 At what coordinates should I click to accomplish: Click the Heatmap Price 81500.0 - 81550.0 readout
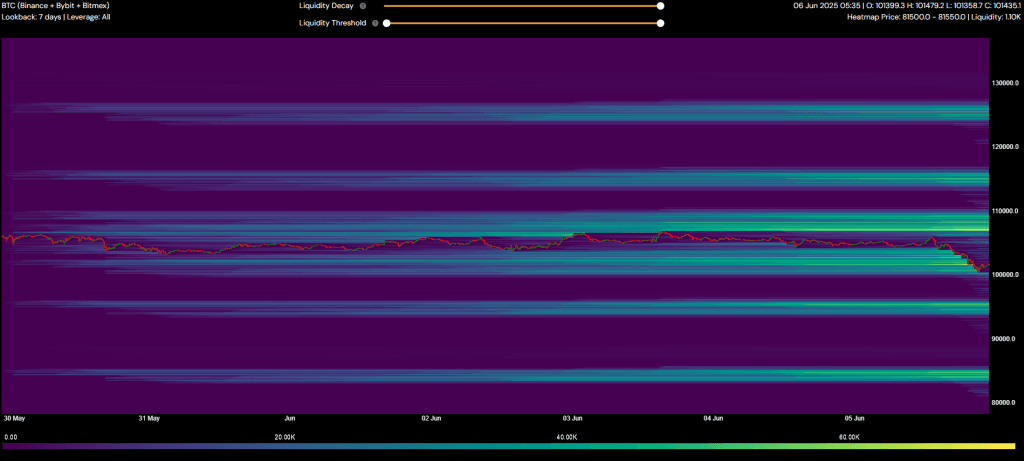[935, 17]
